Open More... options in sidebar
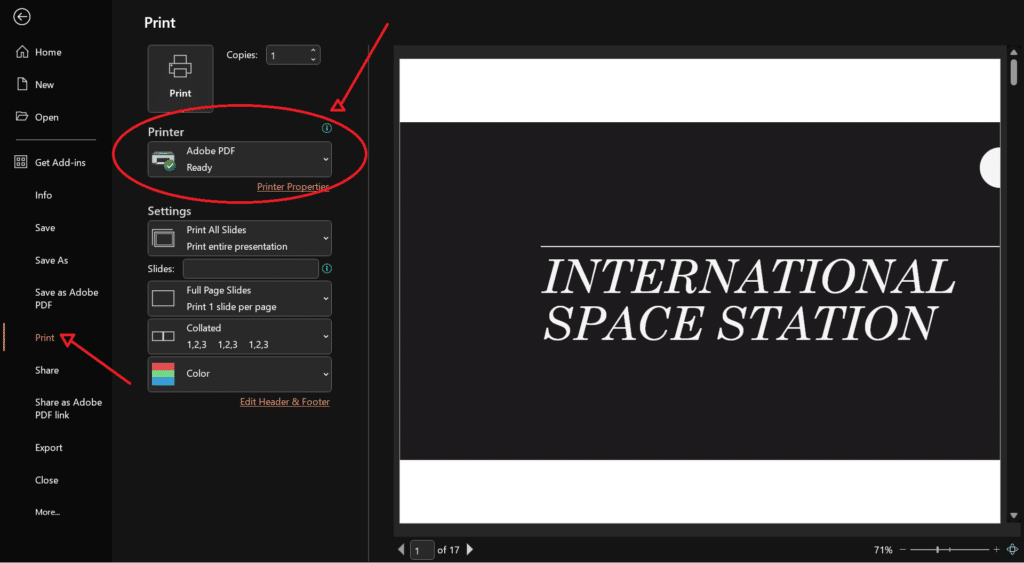The image size is (1024, 563). tap(48, 513)
